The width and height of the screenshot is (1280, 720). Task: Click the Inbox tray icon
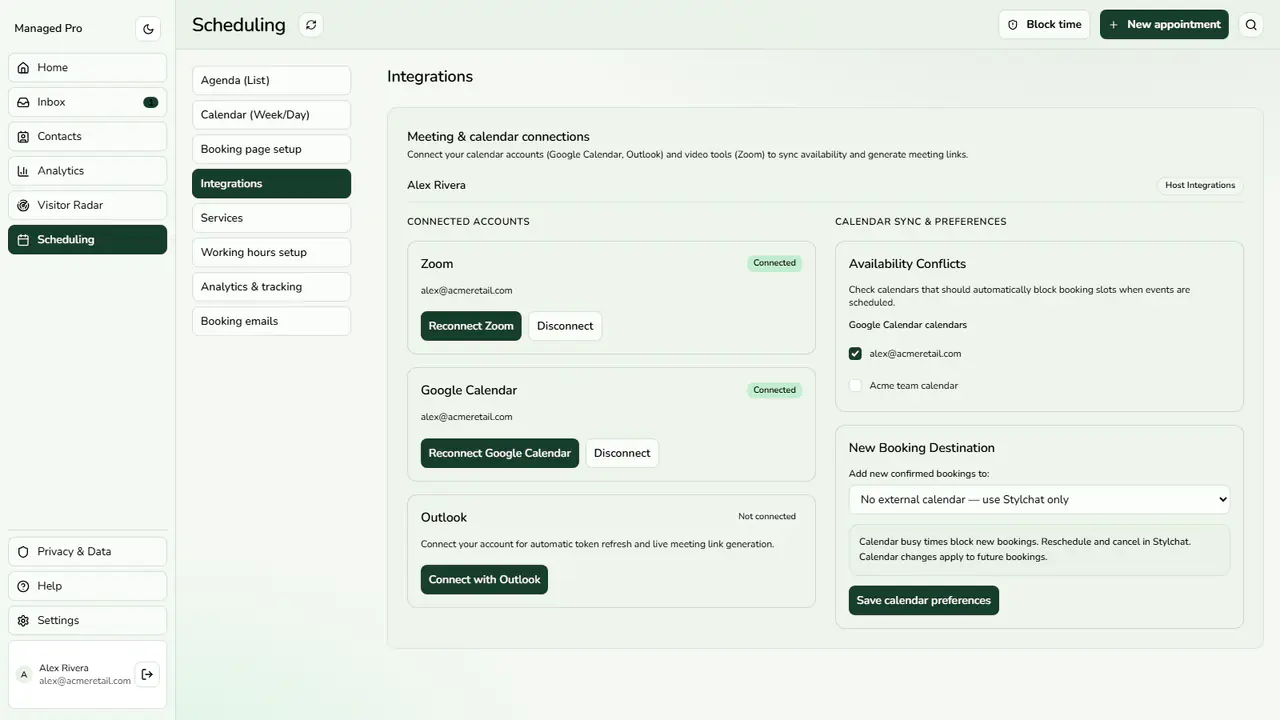point(23,102)
